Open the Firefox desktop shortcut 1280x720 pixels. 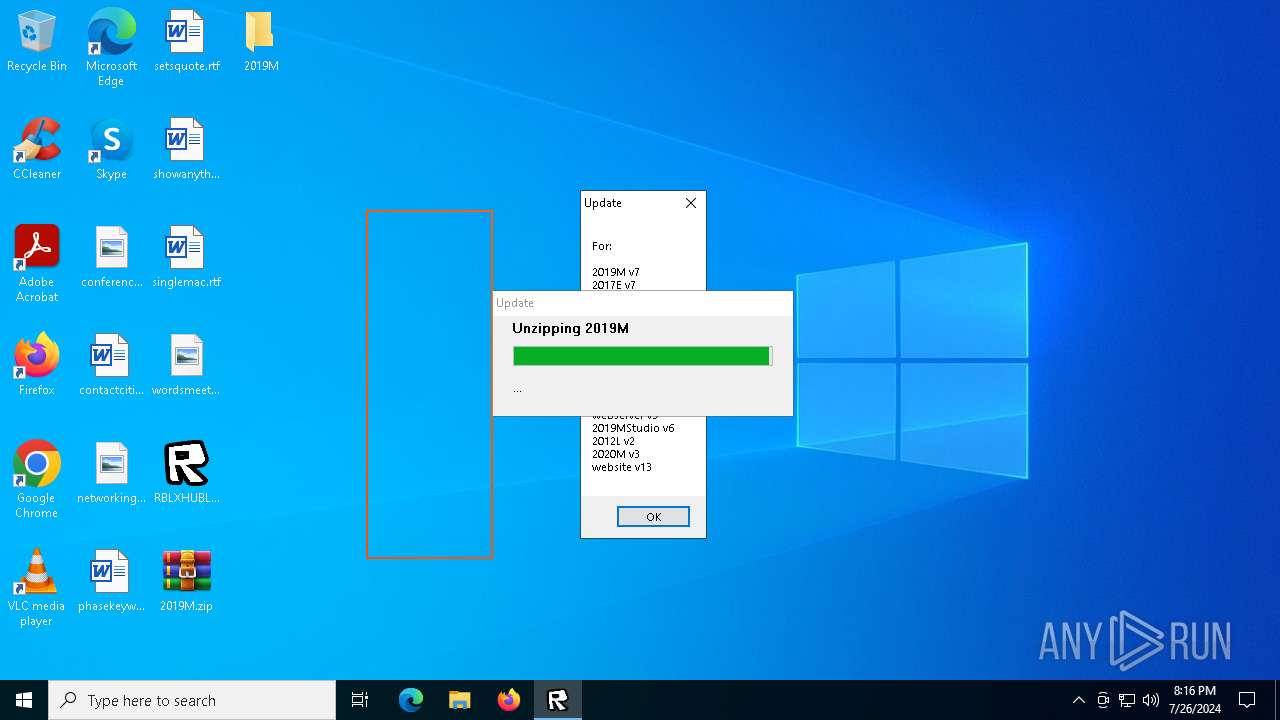click(x=37, y=365)
